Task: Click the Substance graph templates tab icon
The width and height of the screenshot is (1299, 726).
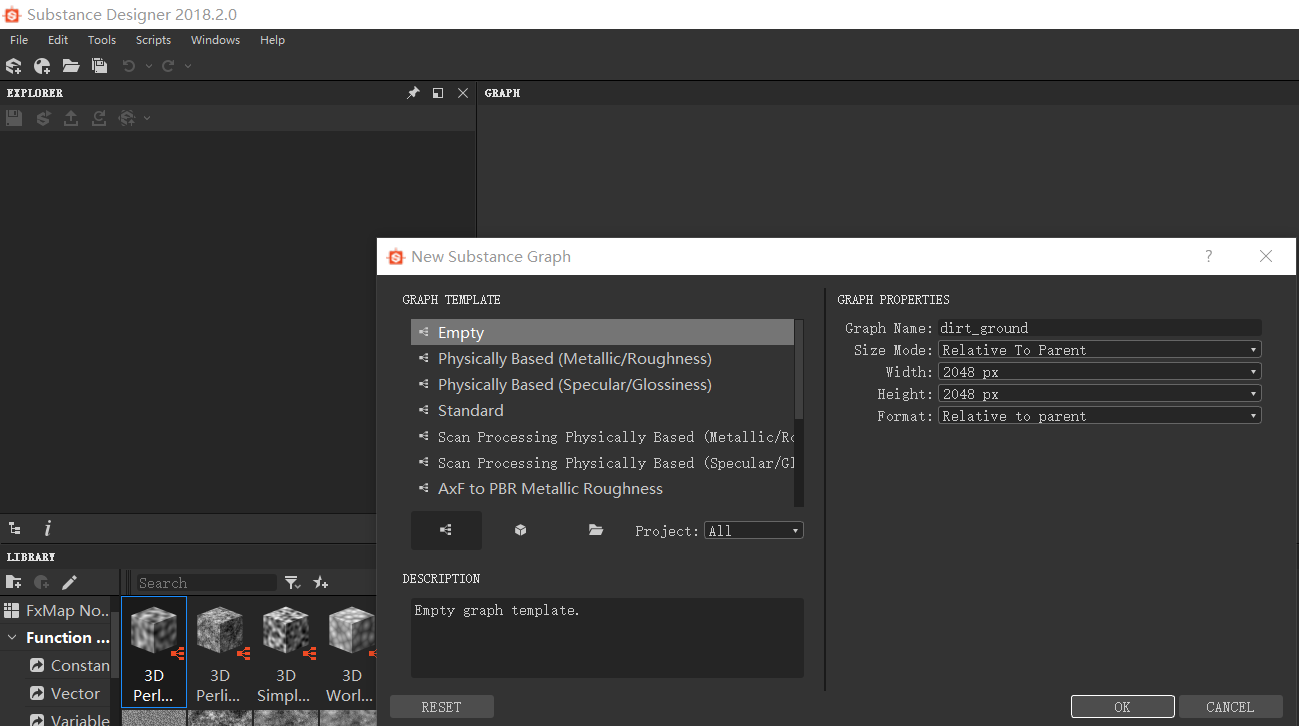Action: (x=446, y=530)
